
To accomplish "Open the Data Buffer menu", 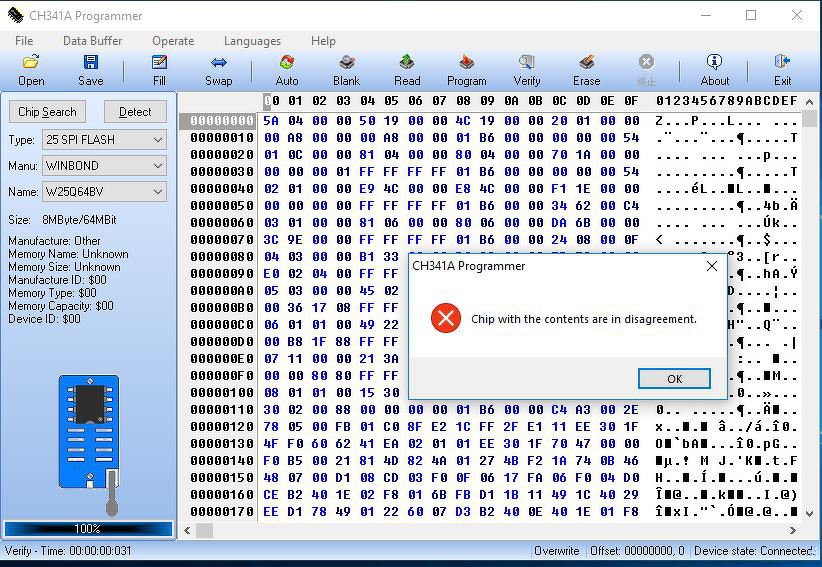I will click(x=92, y=41).
